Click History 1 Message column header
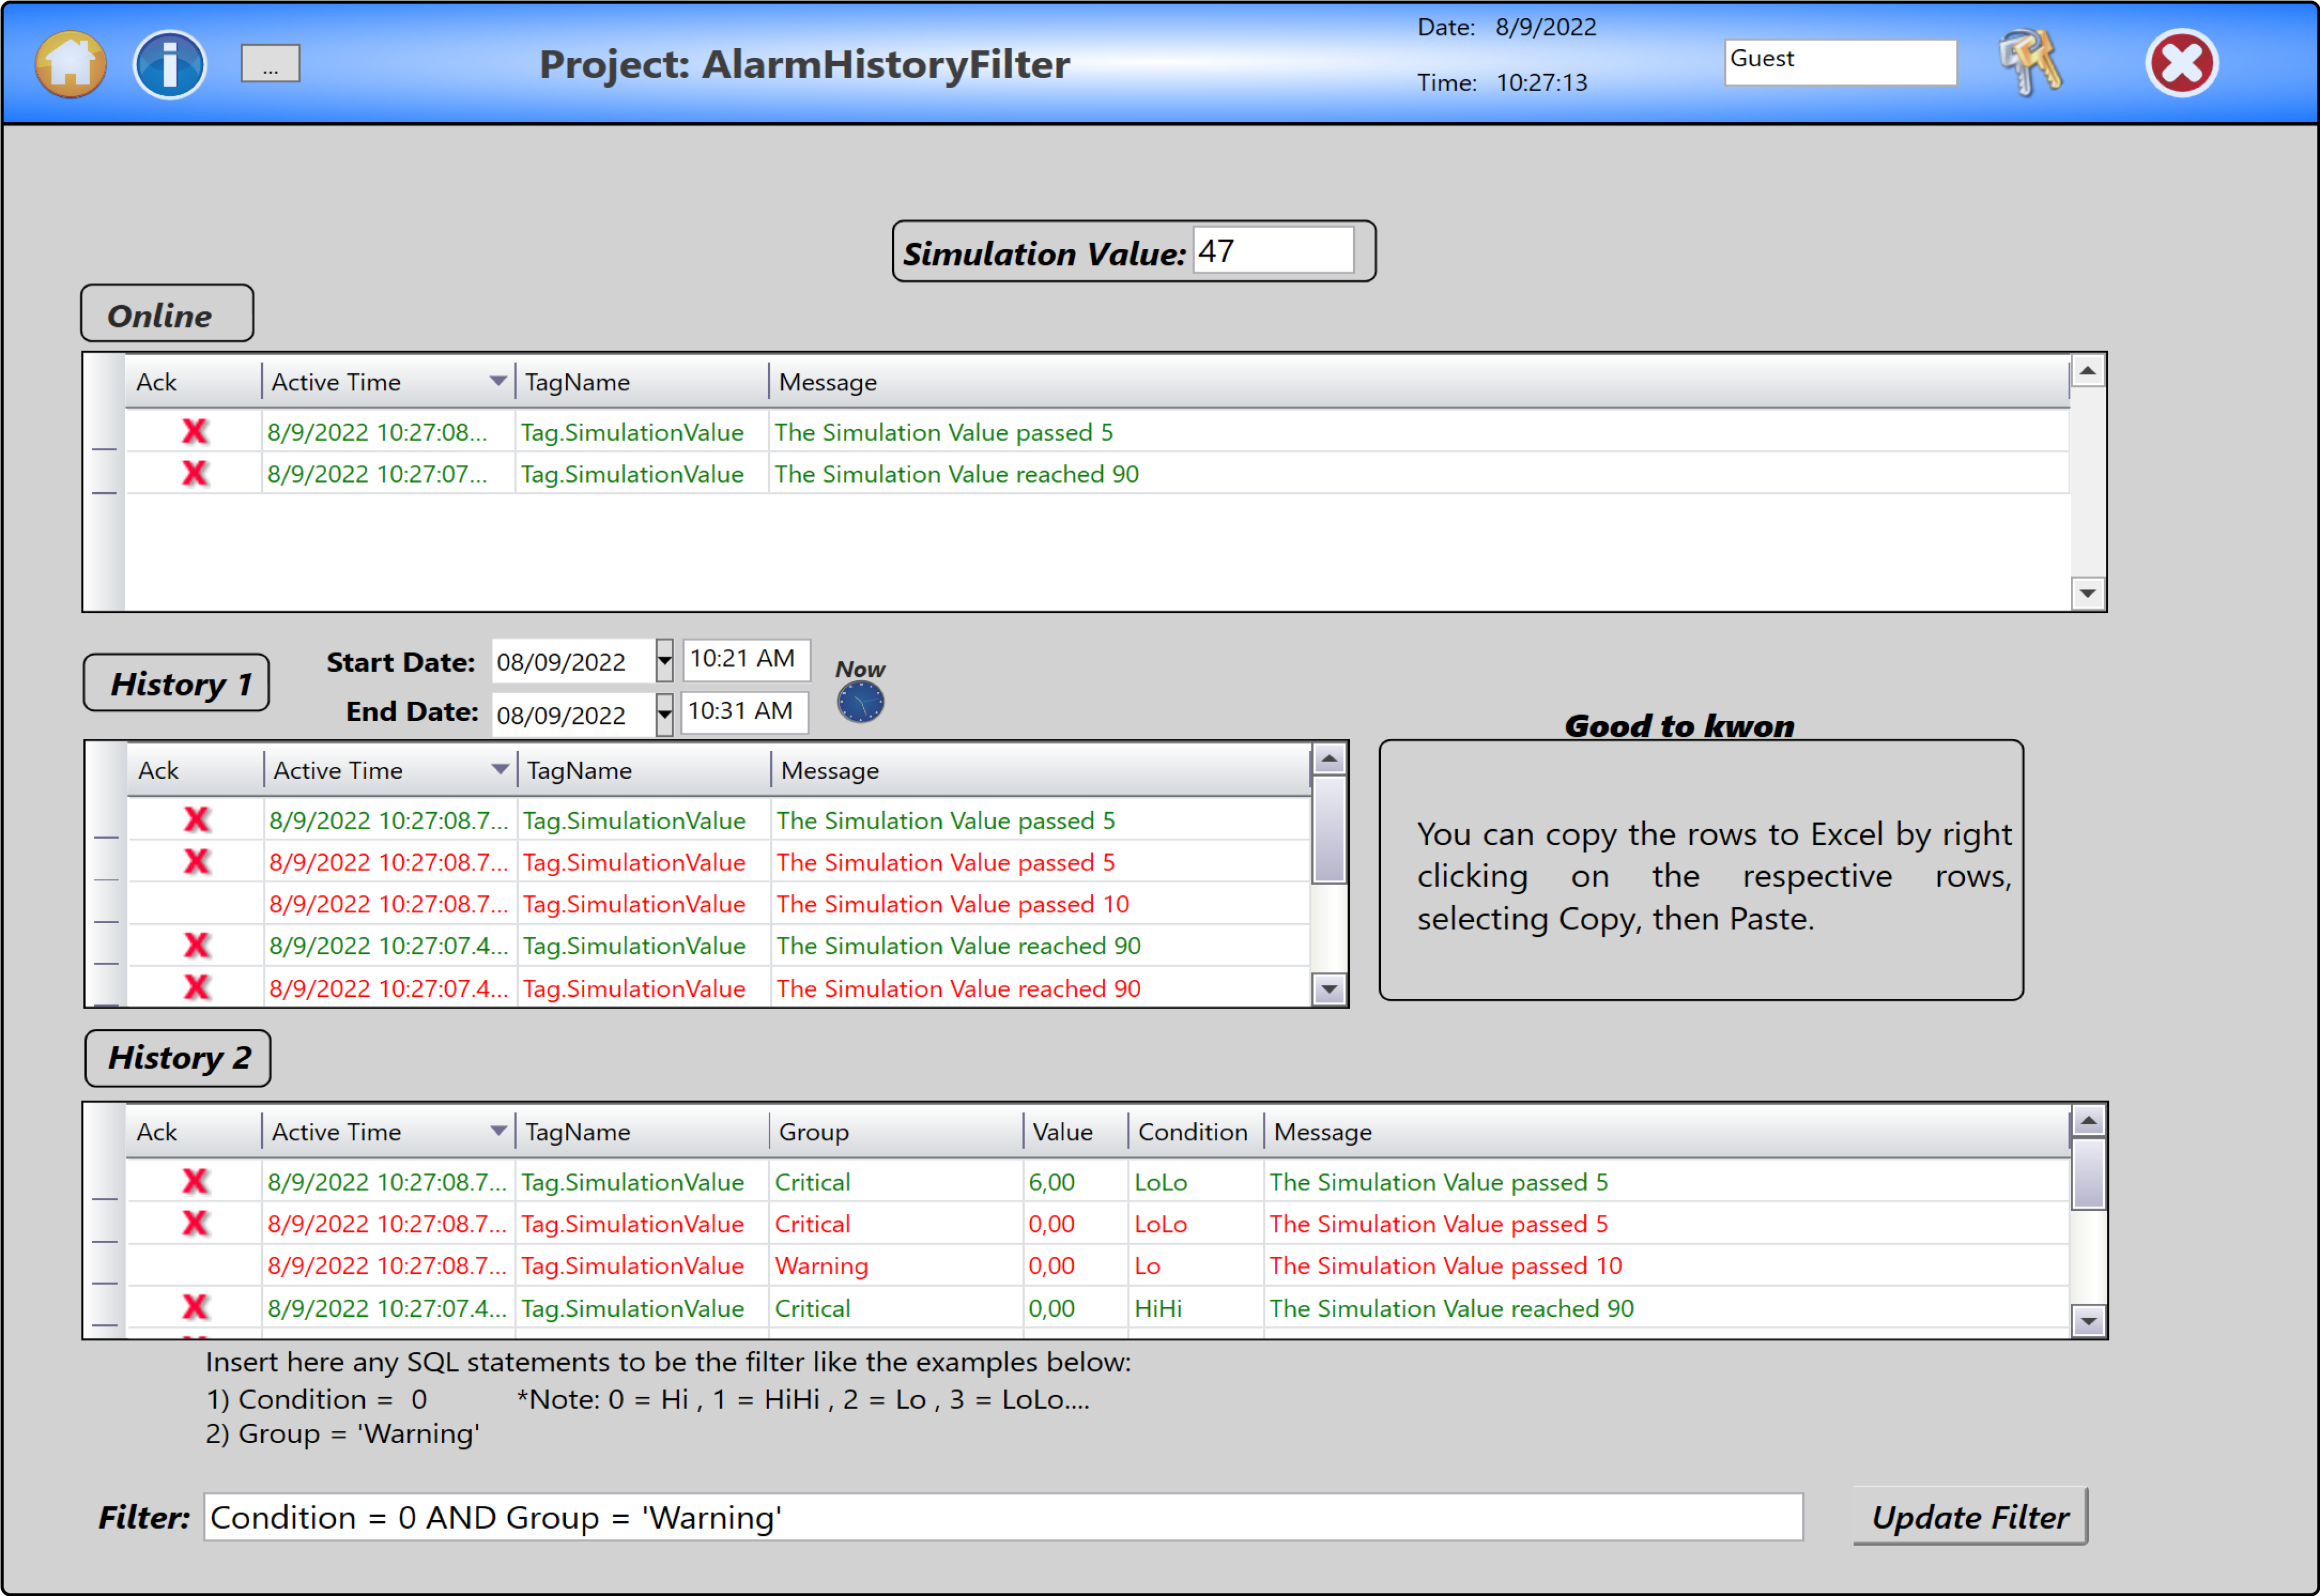2320x1596 pixels. pyautogui.click(x=1040, y=770)
